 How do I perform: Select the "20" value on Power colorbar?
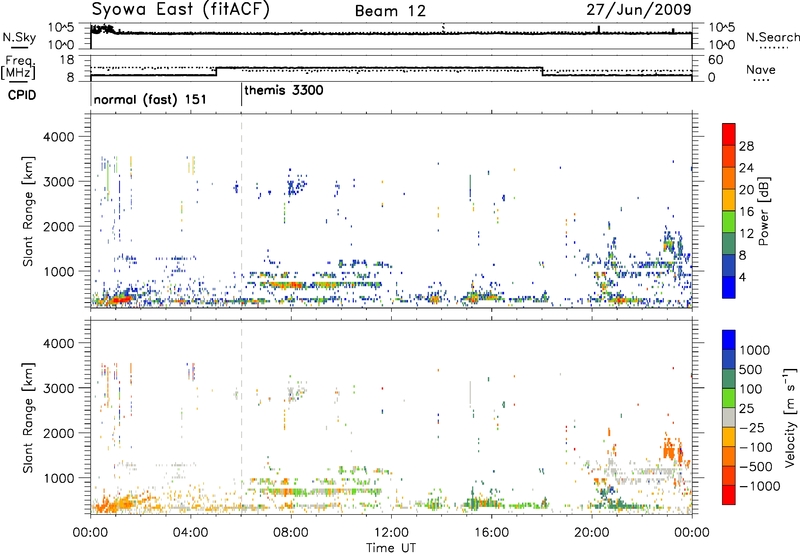pyautogui.click(x=746, y=190)
